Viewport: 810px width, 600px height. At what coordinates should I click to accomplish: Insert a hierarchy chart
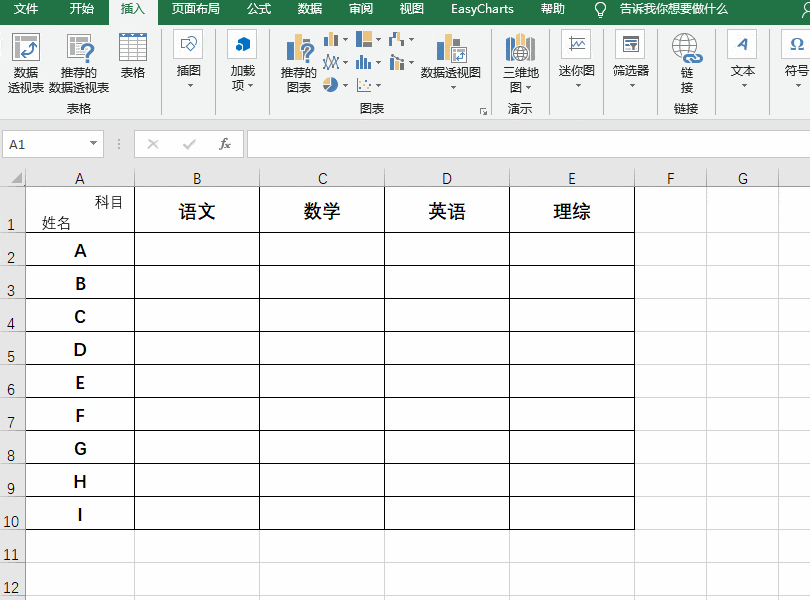(x=364, y=39)
